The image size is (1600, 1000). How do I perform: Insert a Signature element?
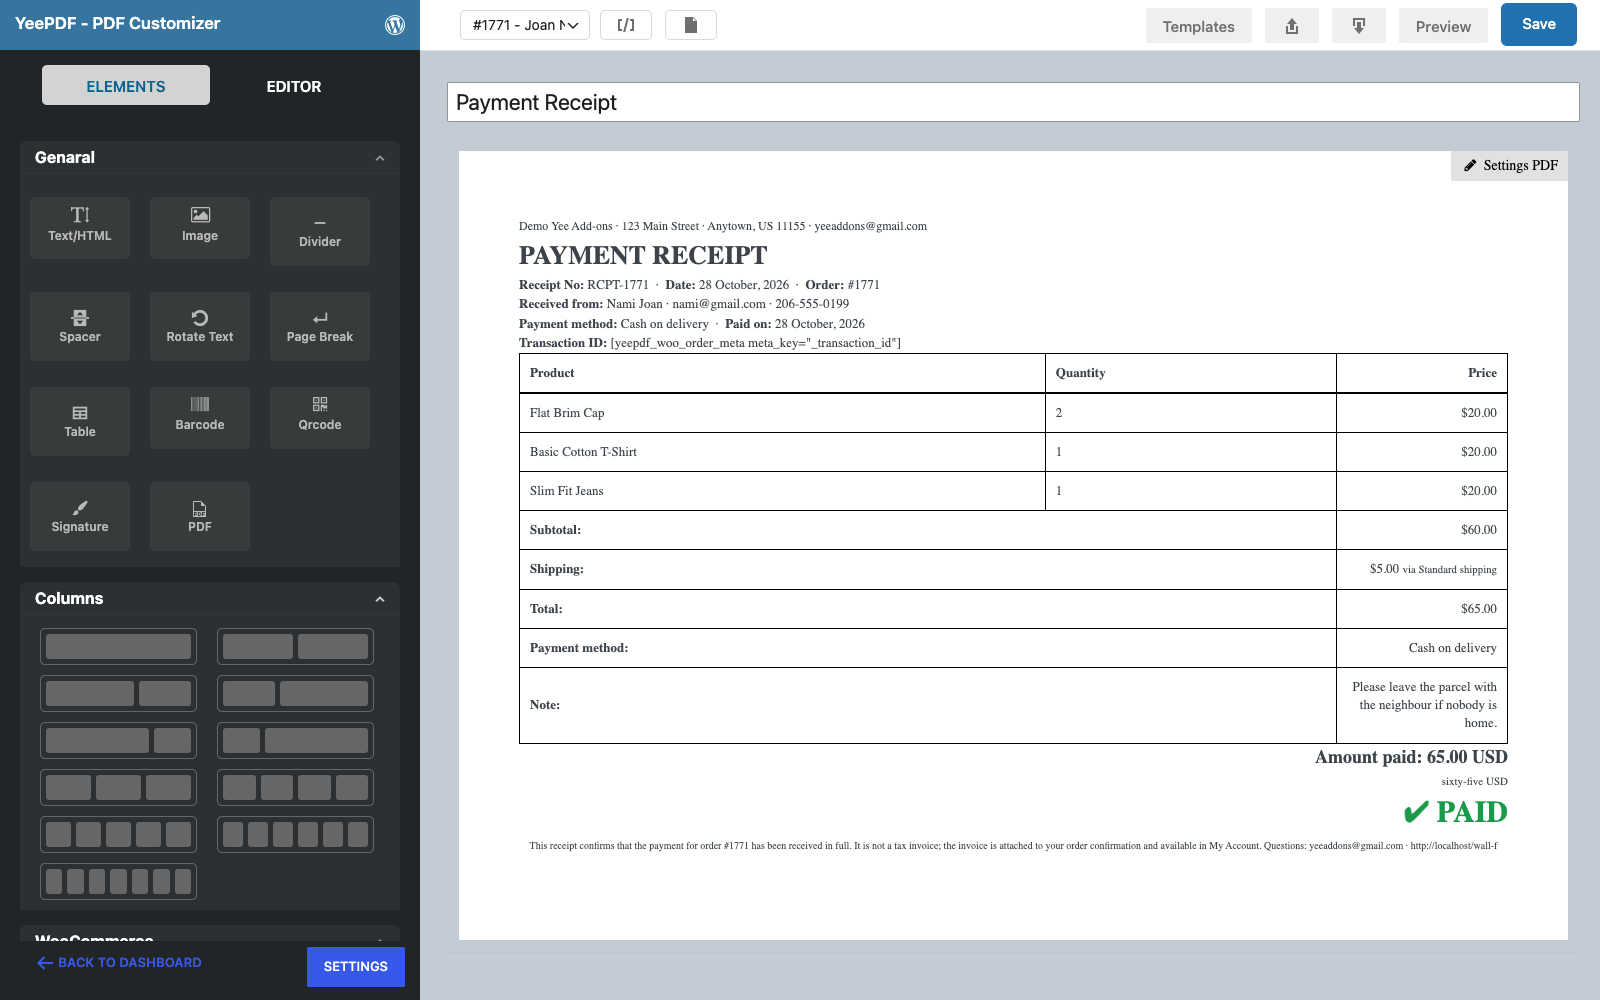click(80, 516)
